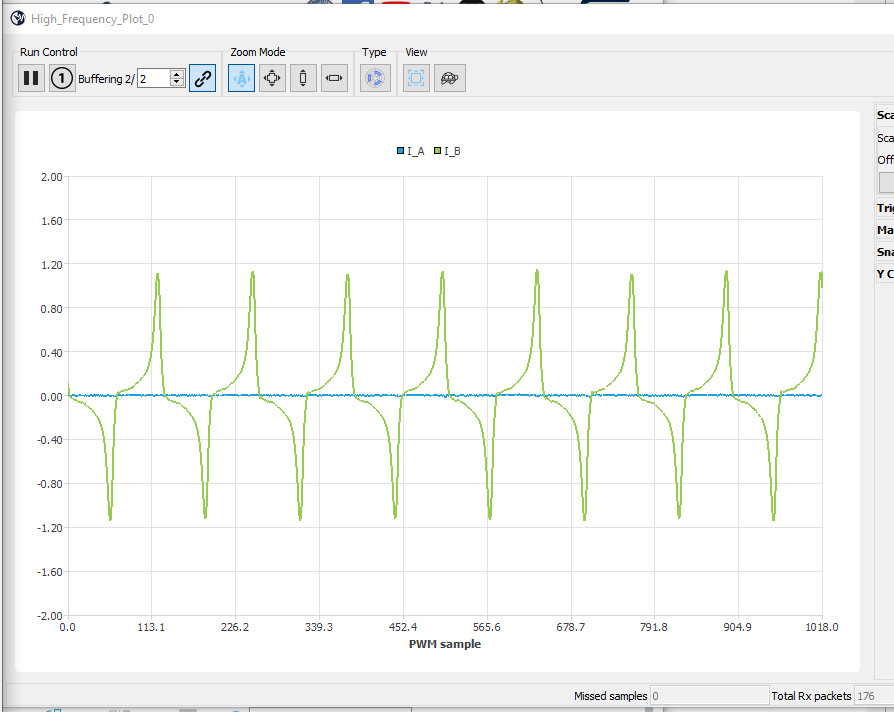Click the Missed samples value field

click(x=707, y=695)
